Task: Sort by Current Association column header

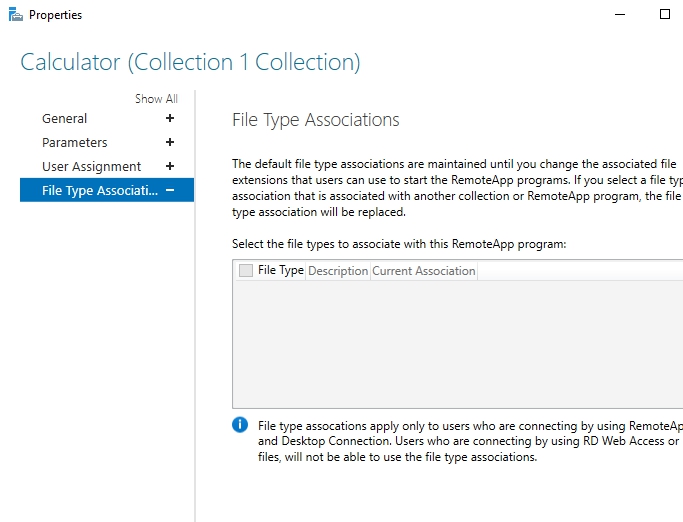Action: (x=424, y=271)
